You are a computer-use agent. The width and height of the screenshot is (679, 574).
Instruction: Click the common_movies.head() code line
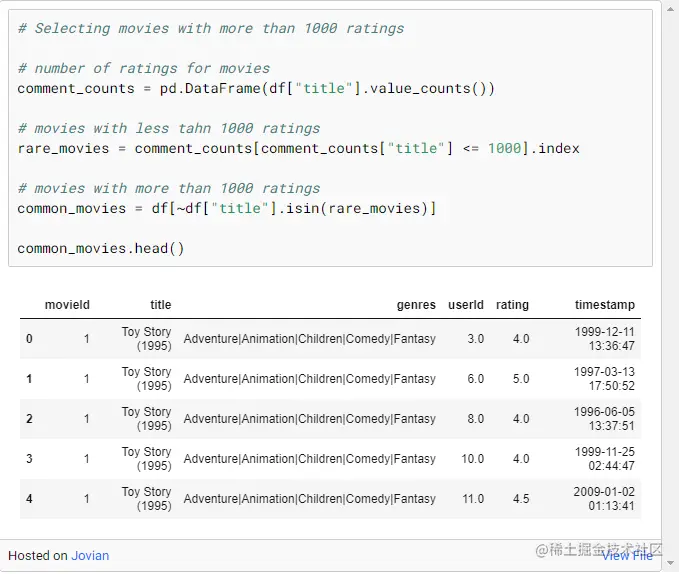(x=101, y=248)
